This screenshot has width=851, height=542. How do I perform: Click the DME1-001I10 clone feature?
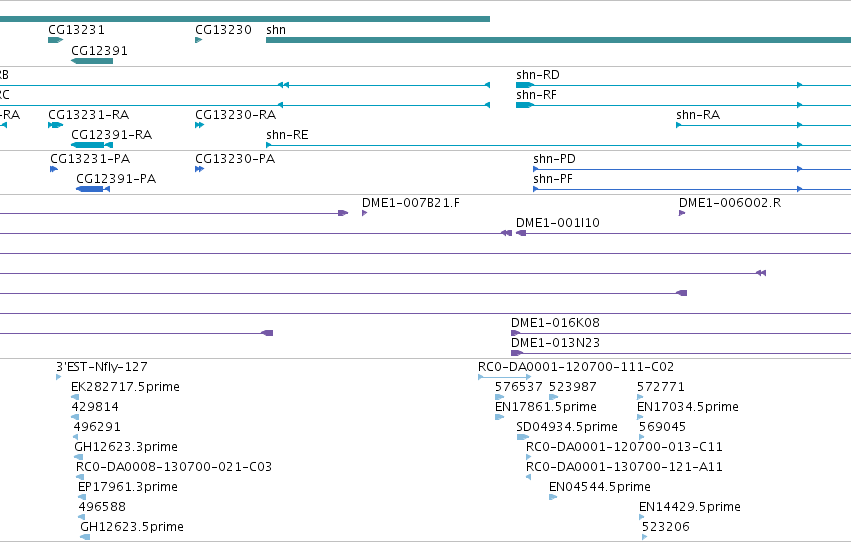(x=683, y=233)
